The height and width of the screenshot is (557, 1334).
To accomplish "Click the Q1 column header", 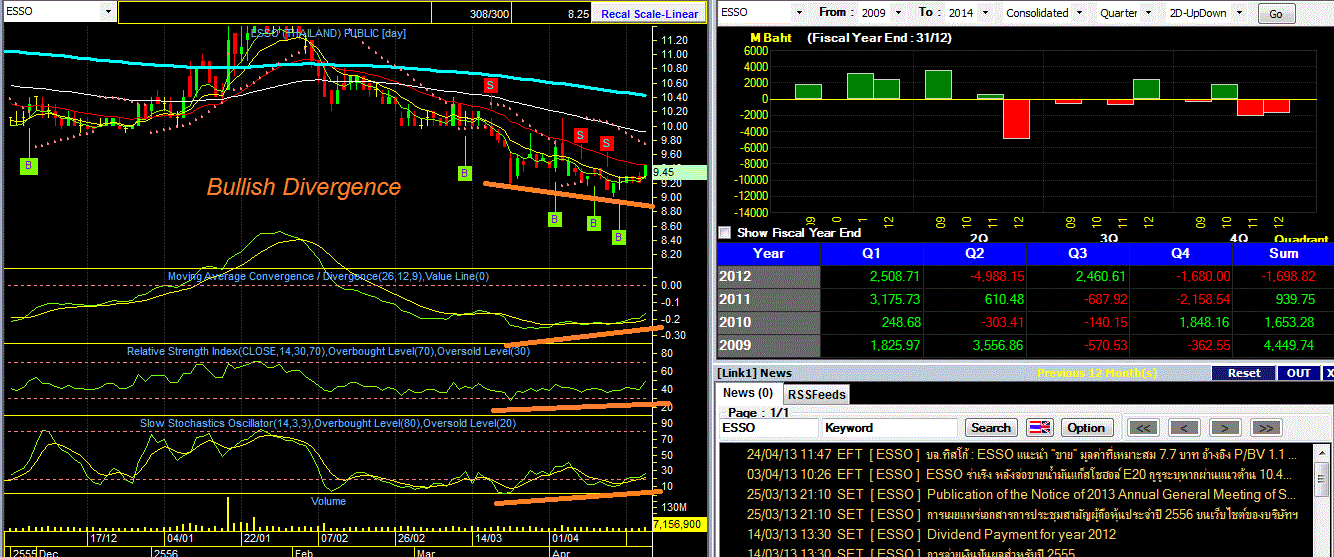I will [871, 254].
